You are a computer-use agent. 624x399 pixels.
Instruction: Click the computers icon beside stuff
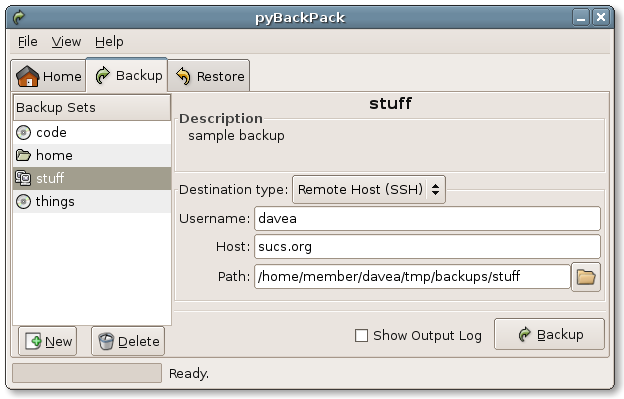pos(23,178)
